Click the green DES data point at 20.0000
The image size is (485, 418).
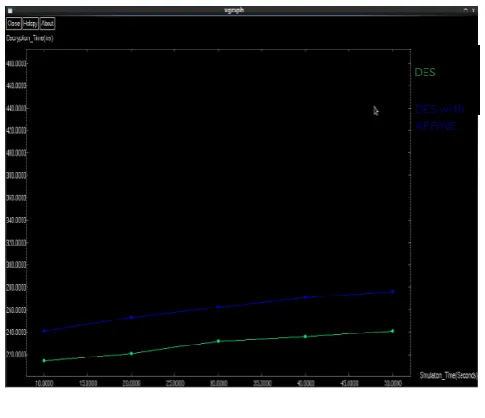click(131, 354)
